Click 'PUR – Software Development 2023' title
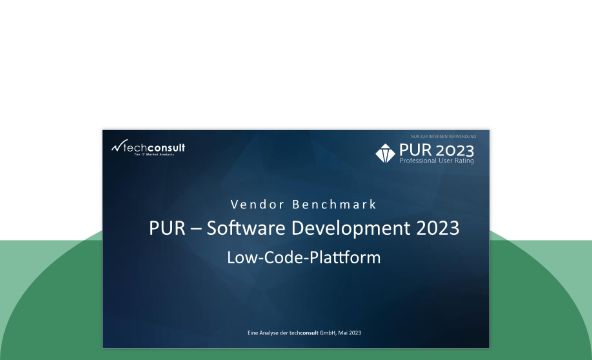 304,228
